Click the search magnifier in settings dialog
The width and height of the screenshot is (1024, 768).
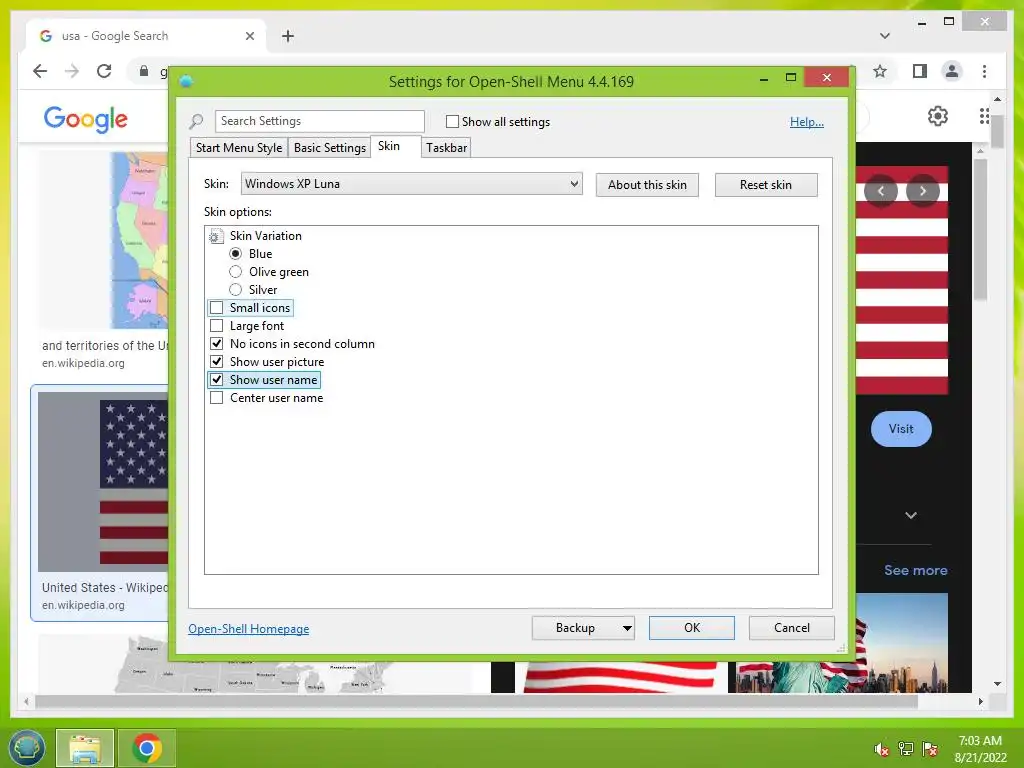pos(196,121)
